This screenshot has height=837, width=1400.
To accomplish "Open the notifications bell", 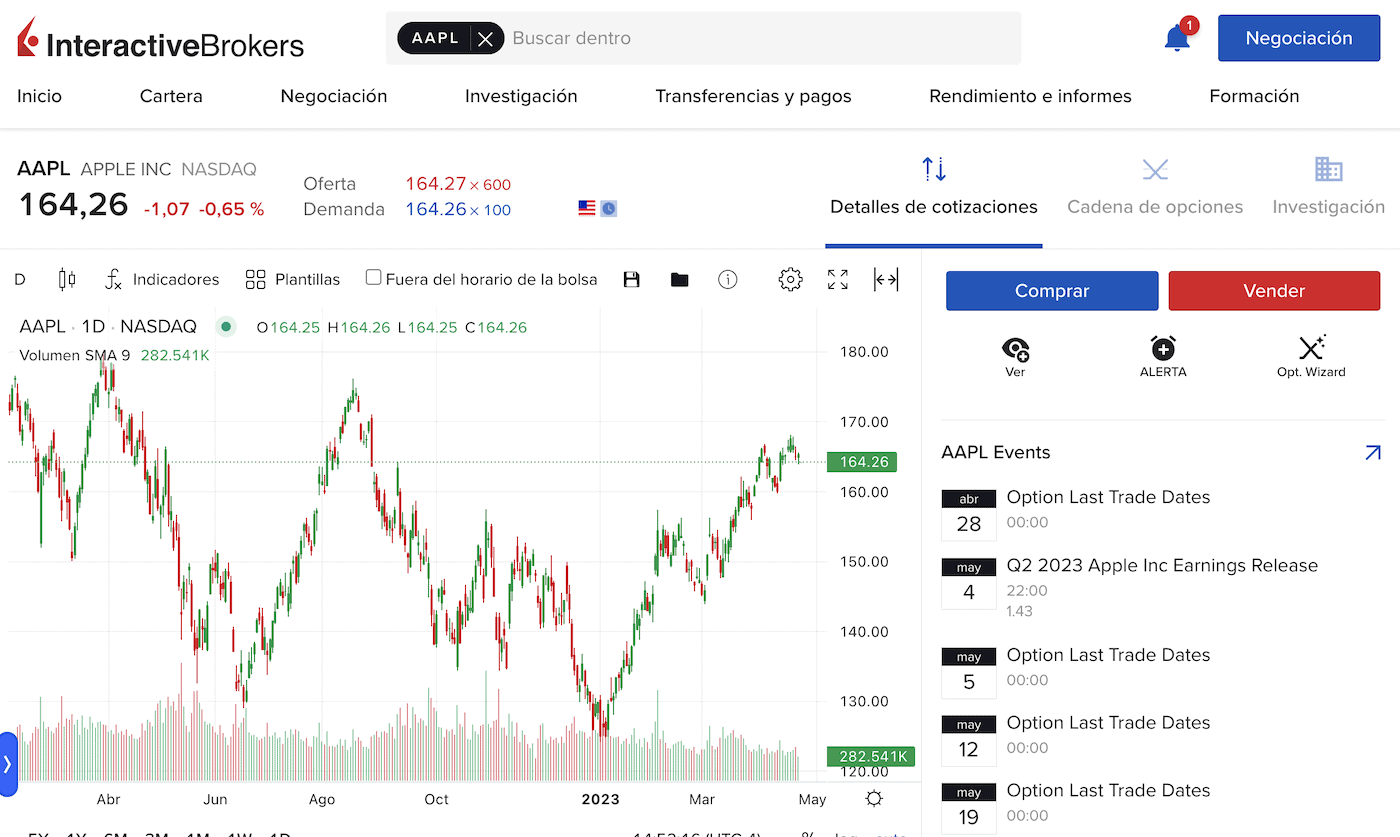I will click(x=1178, y=38).
